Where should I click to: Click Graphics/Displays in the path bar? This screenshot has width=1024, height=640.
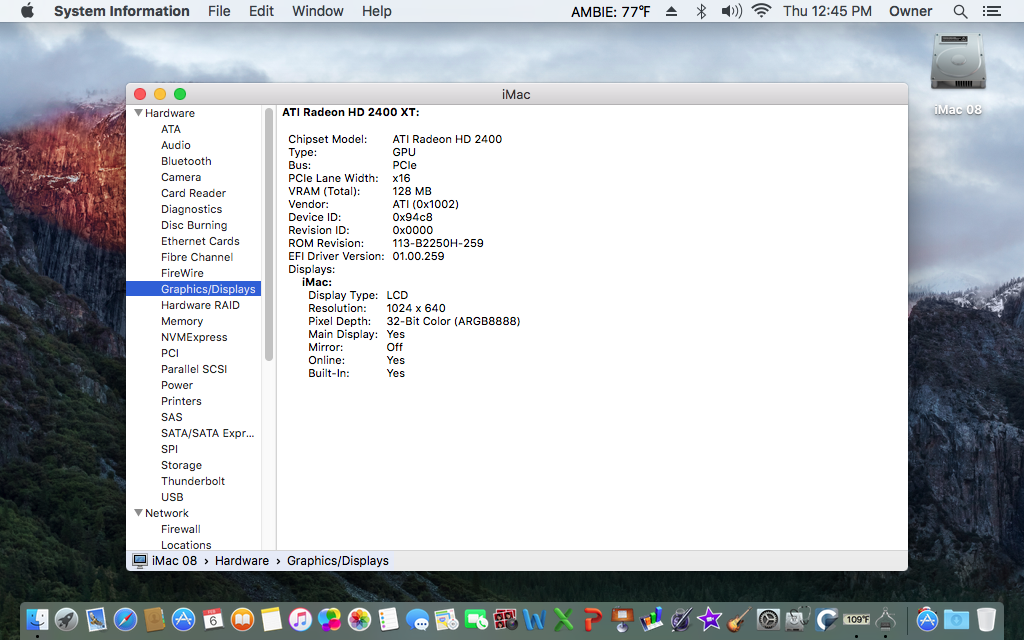pos(338,561)
